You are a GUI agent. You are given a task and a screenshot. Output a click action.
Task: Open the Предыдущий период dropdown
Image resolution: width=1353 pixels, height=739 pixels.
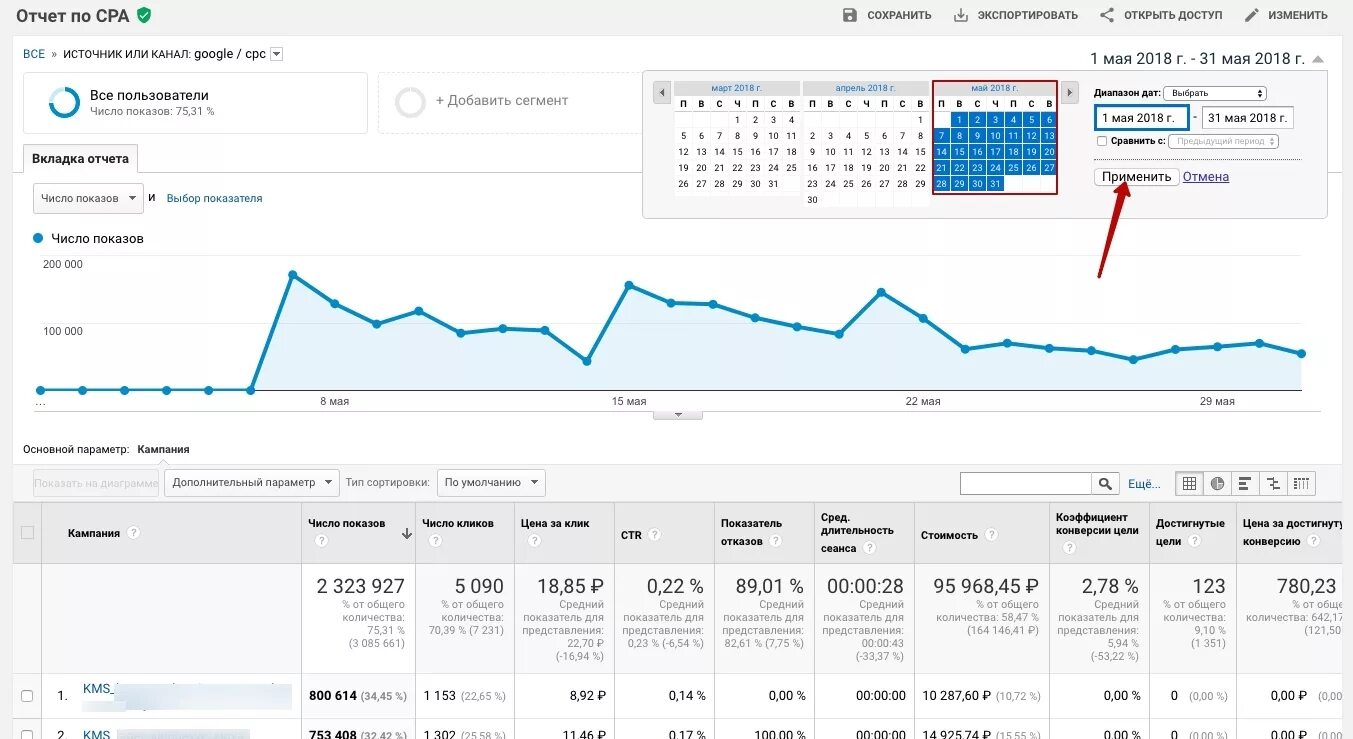tap(1223, 142)
